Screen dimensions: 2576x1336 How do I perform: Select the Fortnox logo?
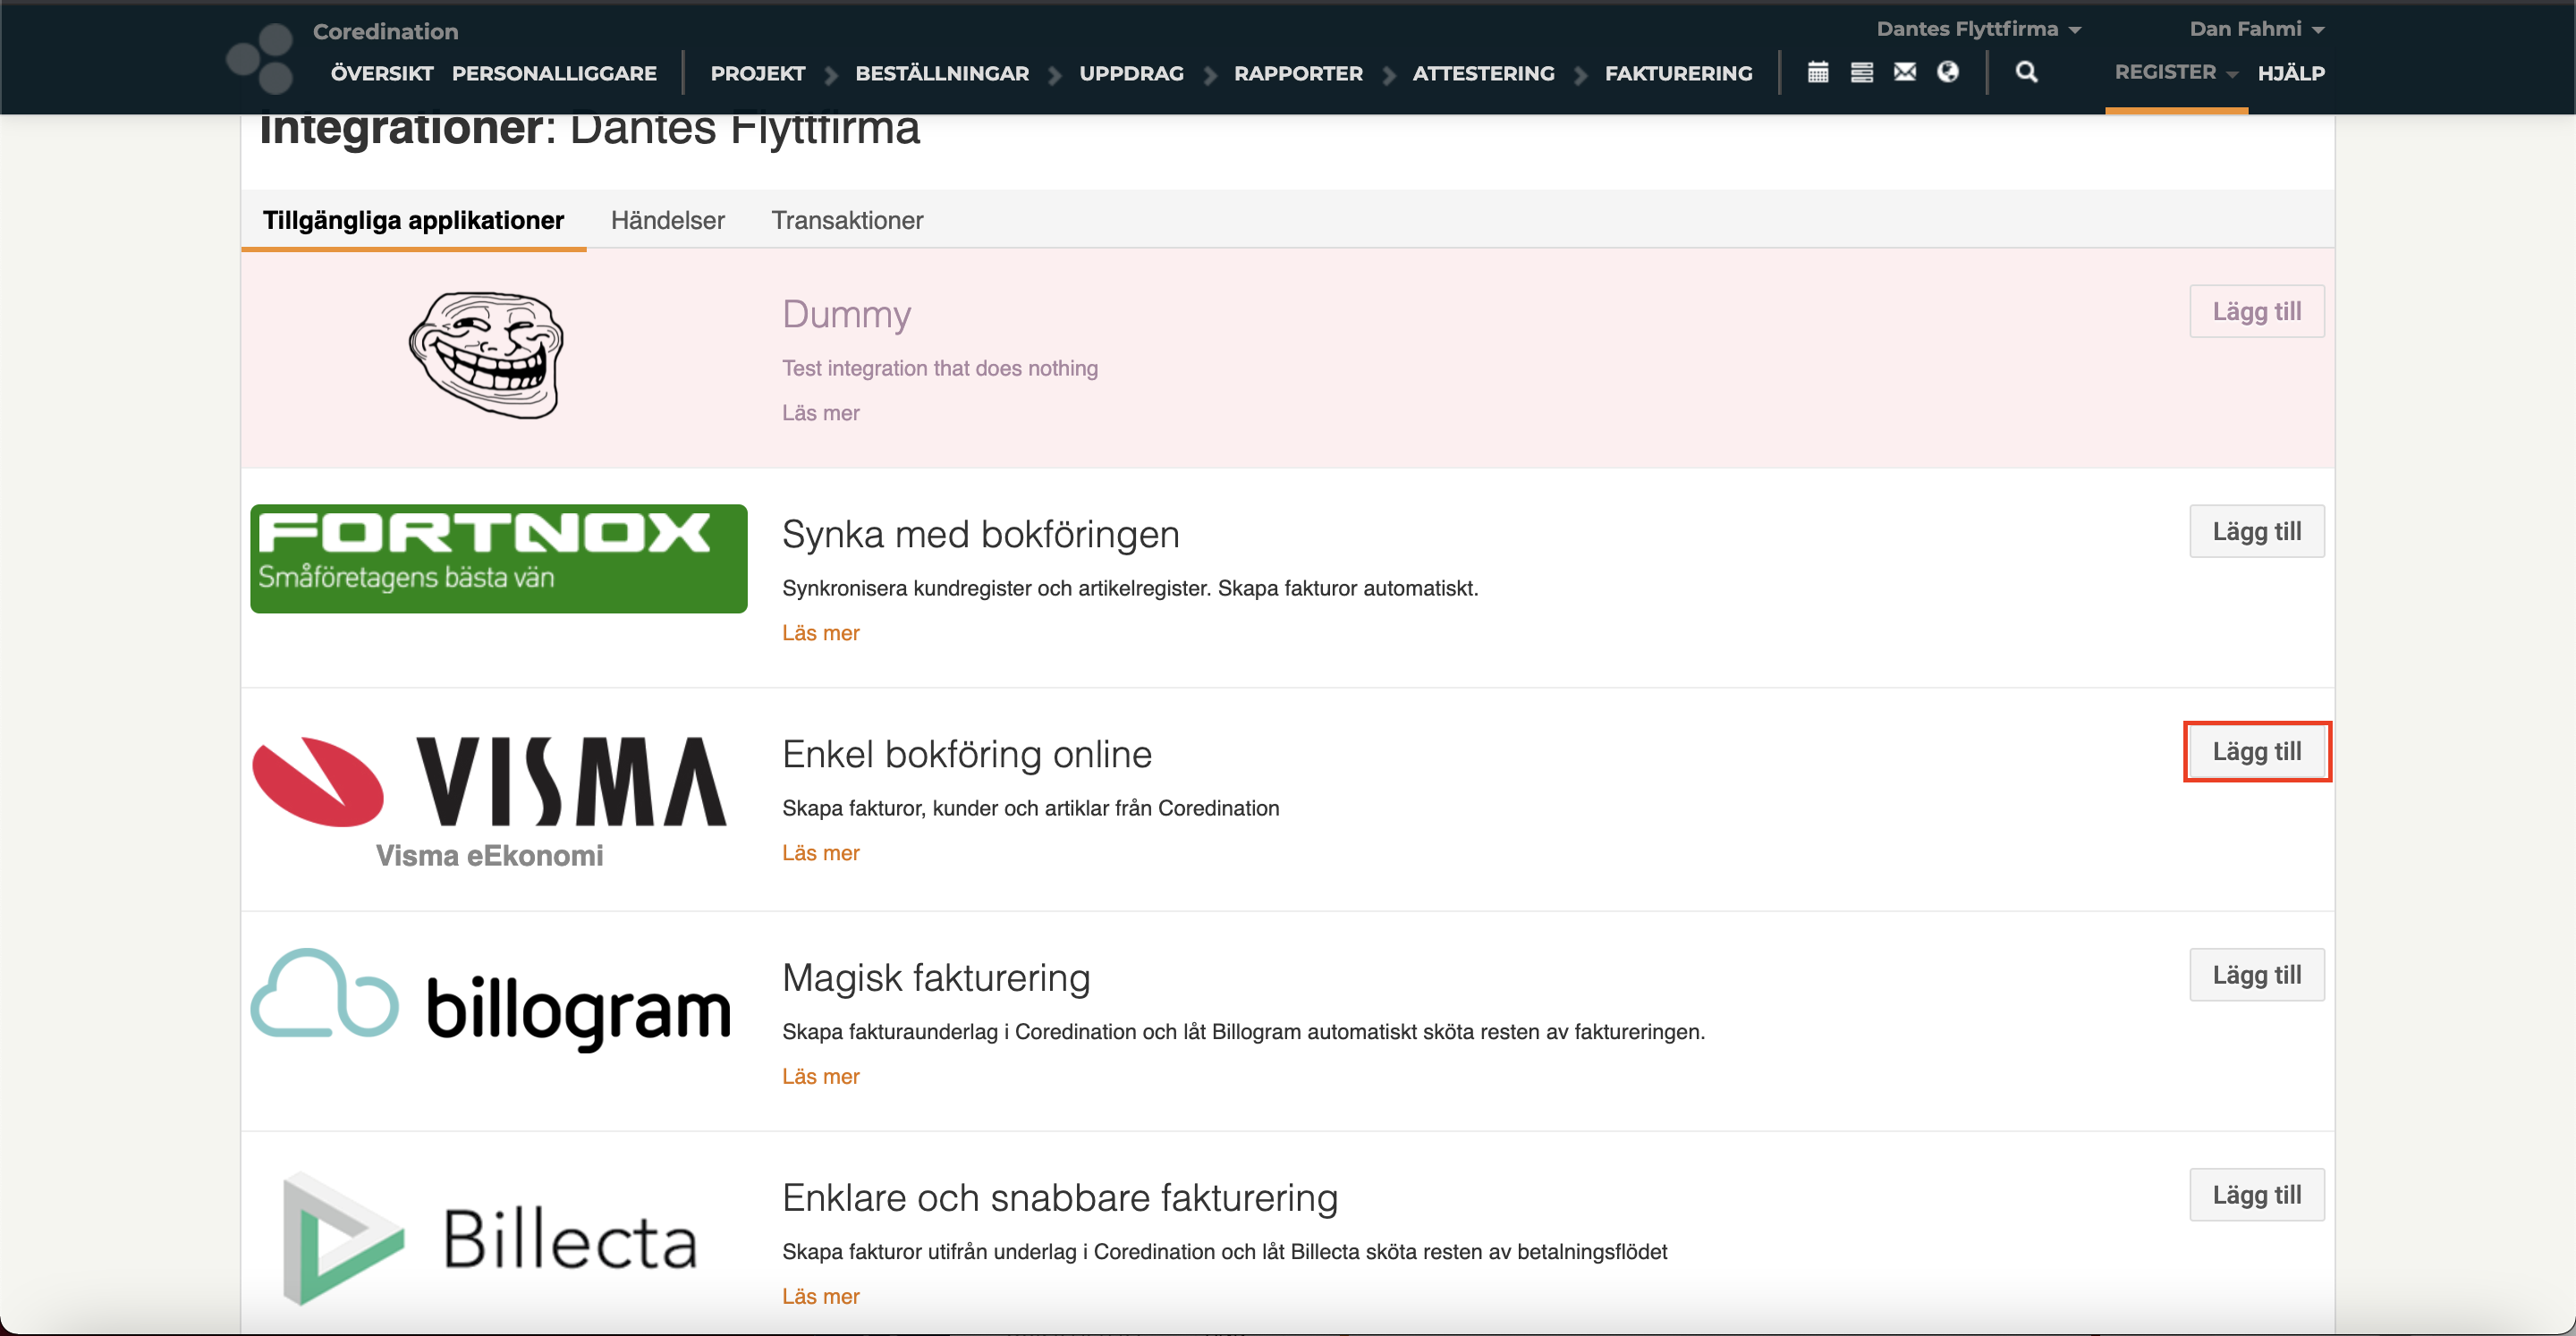pos(497,558)
